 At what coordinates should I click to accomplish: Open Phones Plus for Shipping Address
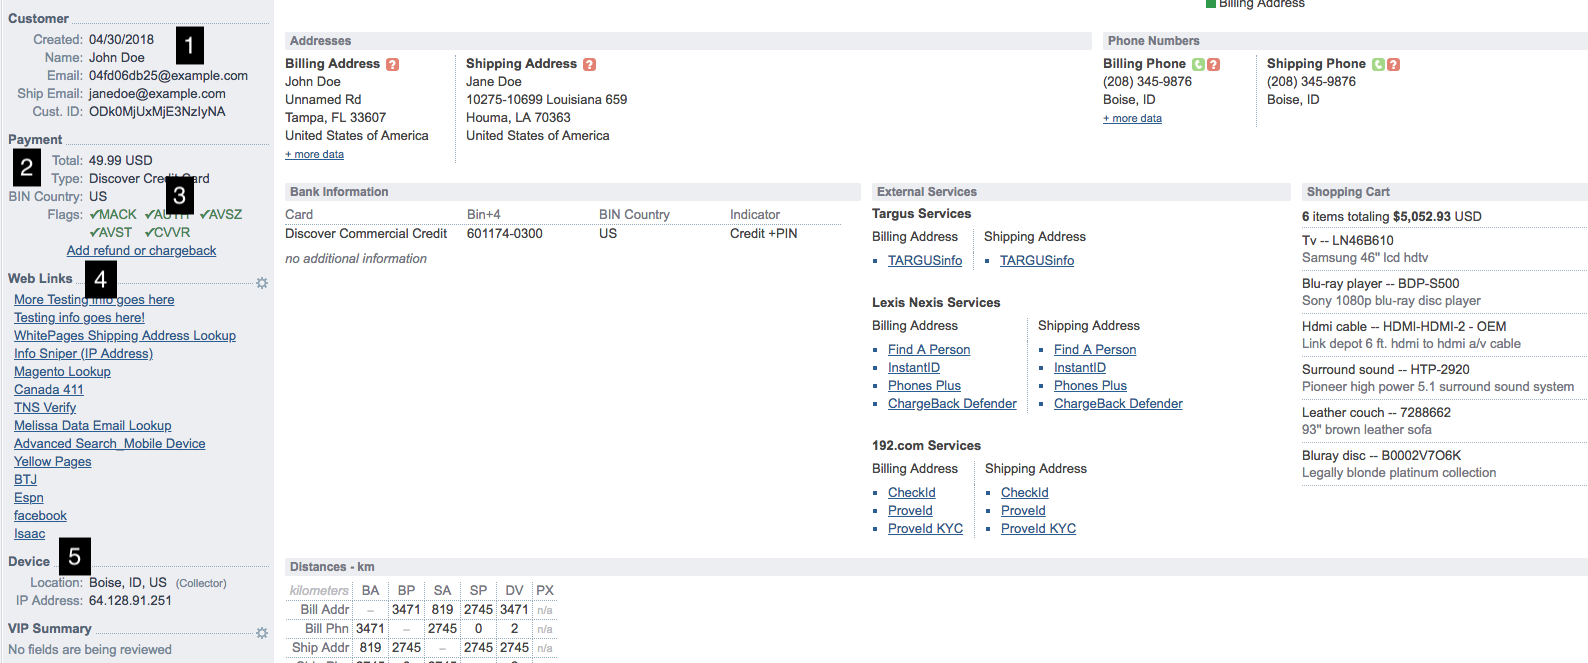[x=1090, y=386]
